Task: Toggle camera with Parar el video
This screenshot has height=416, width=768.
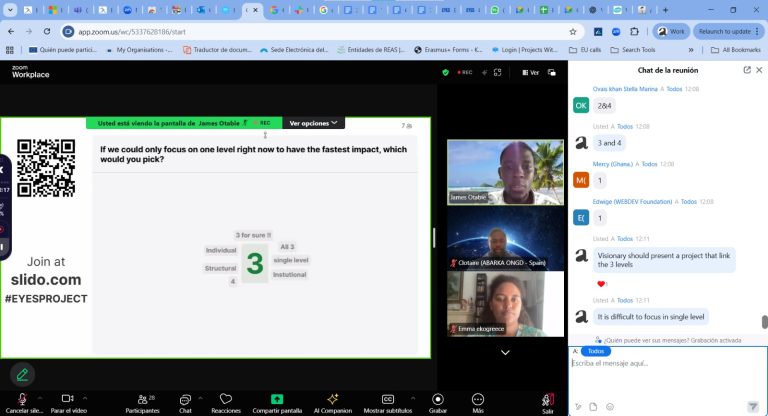Action: [x=67, y=399]
